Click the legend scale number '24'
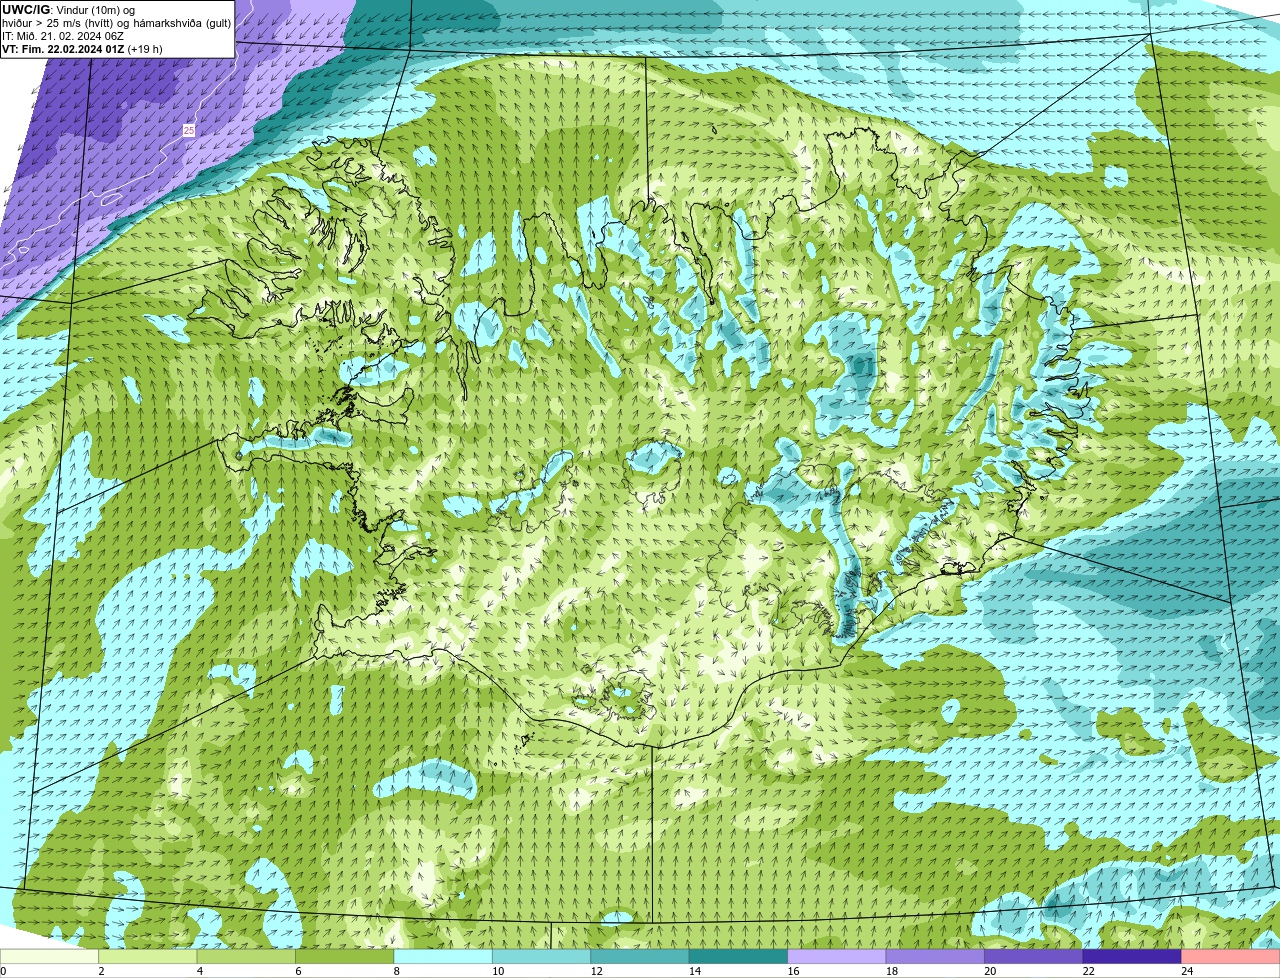Screen dimensions: 1280x978 [x=1187, y=971]
